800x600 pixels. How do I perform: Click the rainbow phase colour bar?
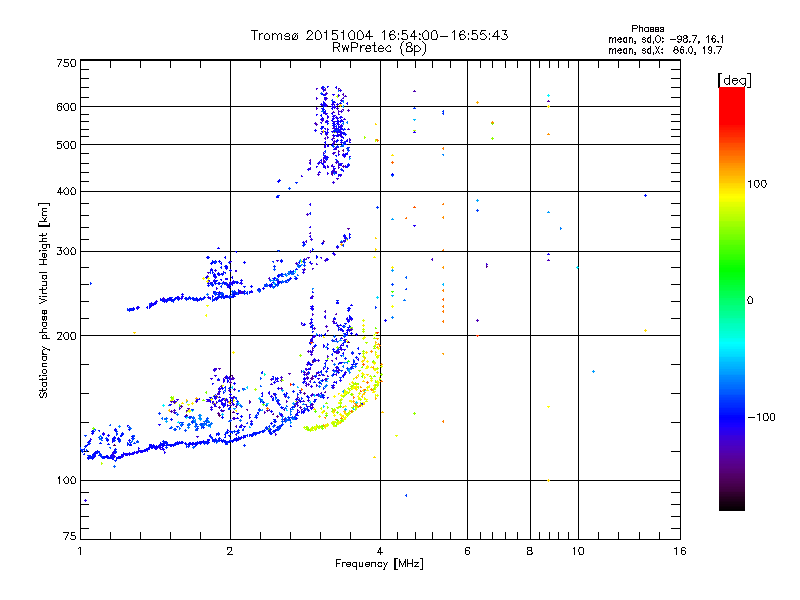tap(732, 298)
